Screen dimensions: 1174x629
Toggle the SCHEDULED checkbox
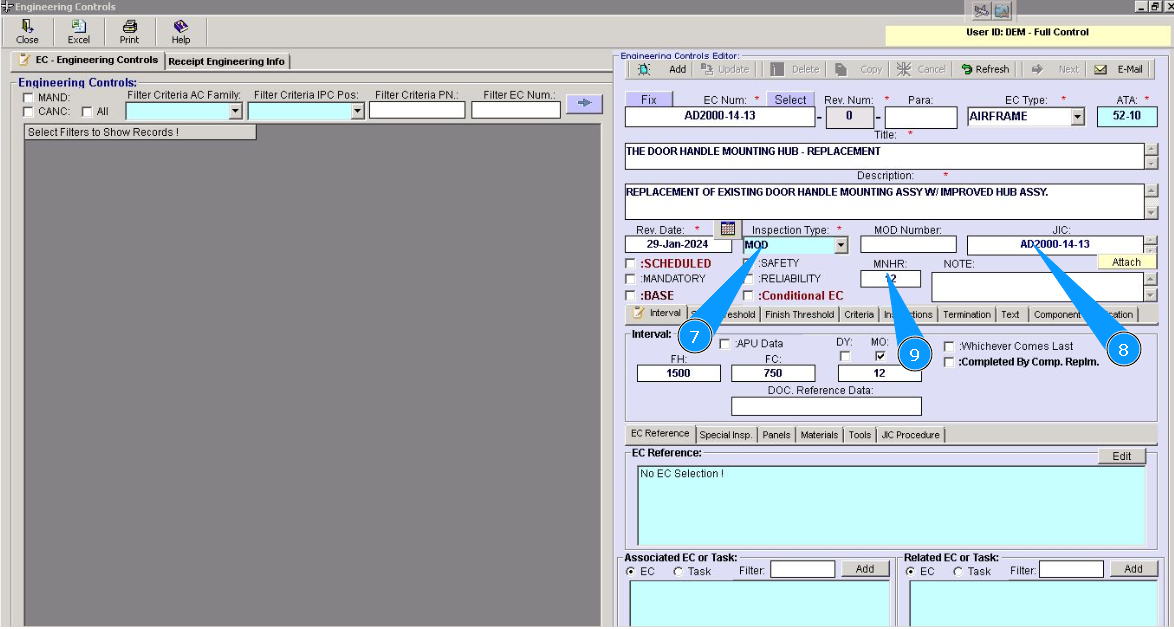[x=630, y=264]
